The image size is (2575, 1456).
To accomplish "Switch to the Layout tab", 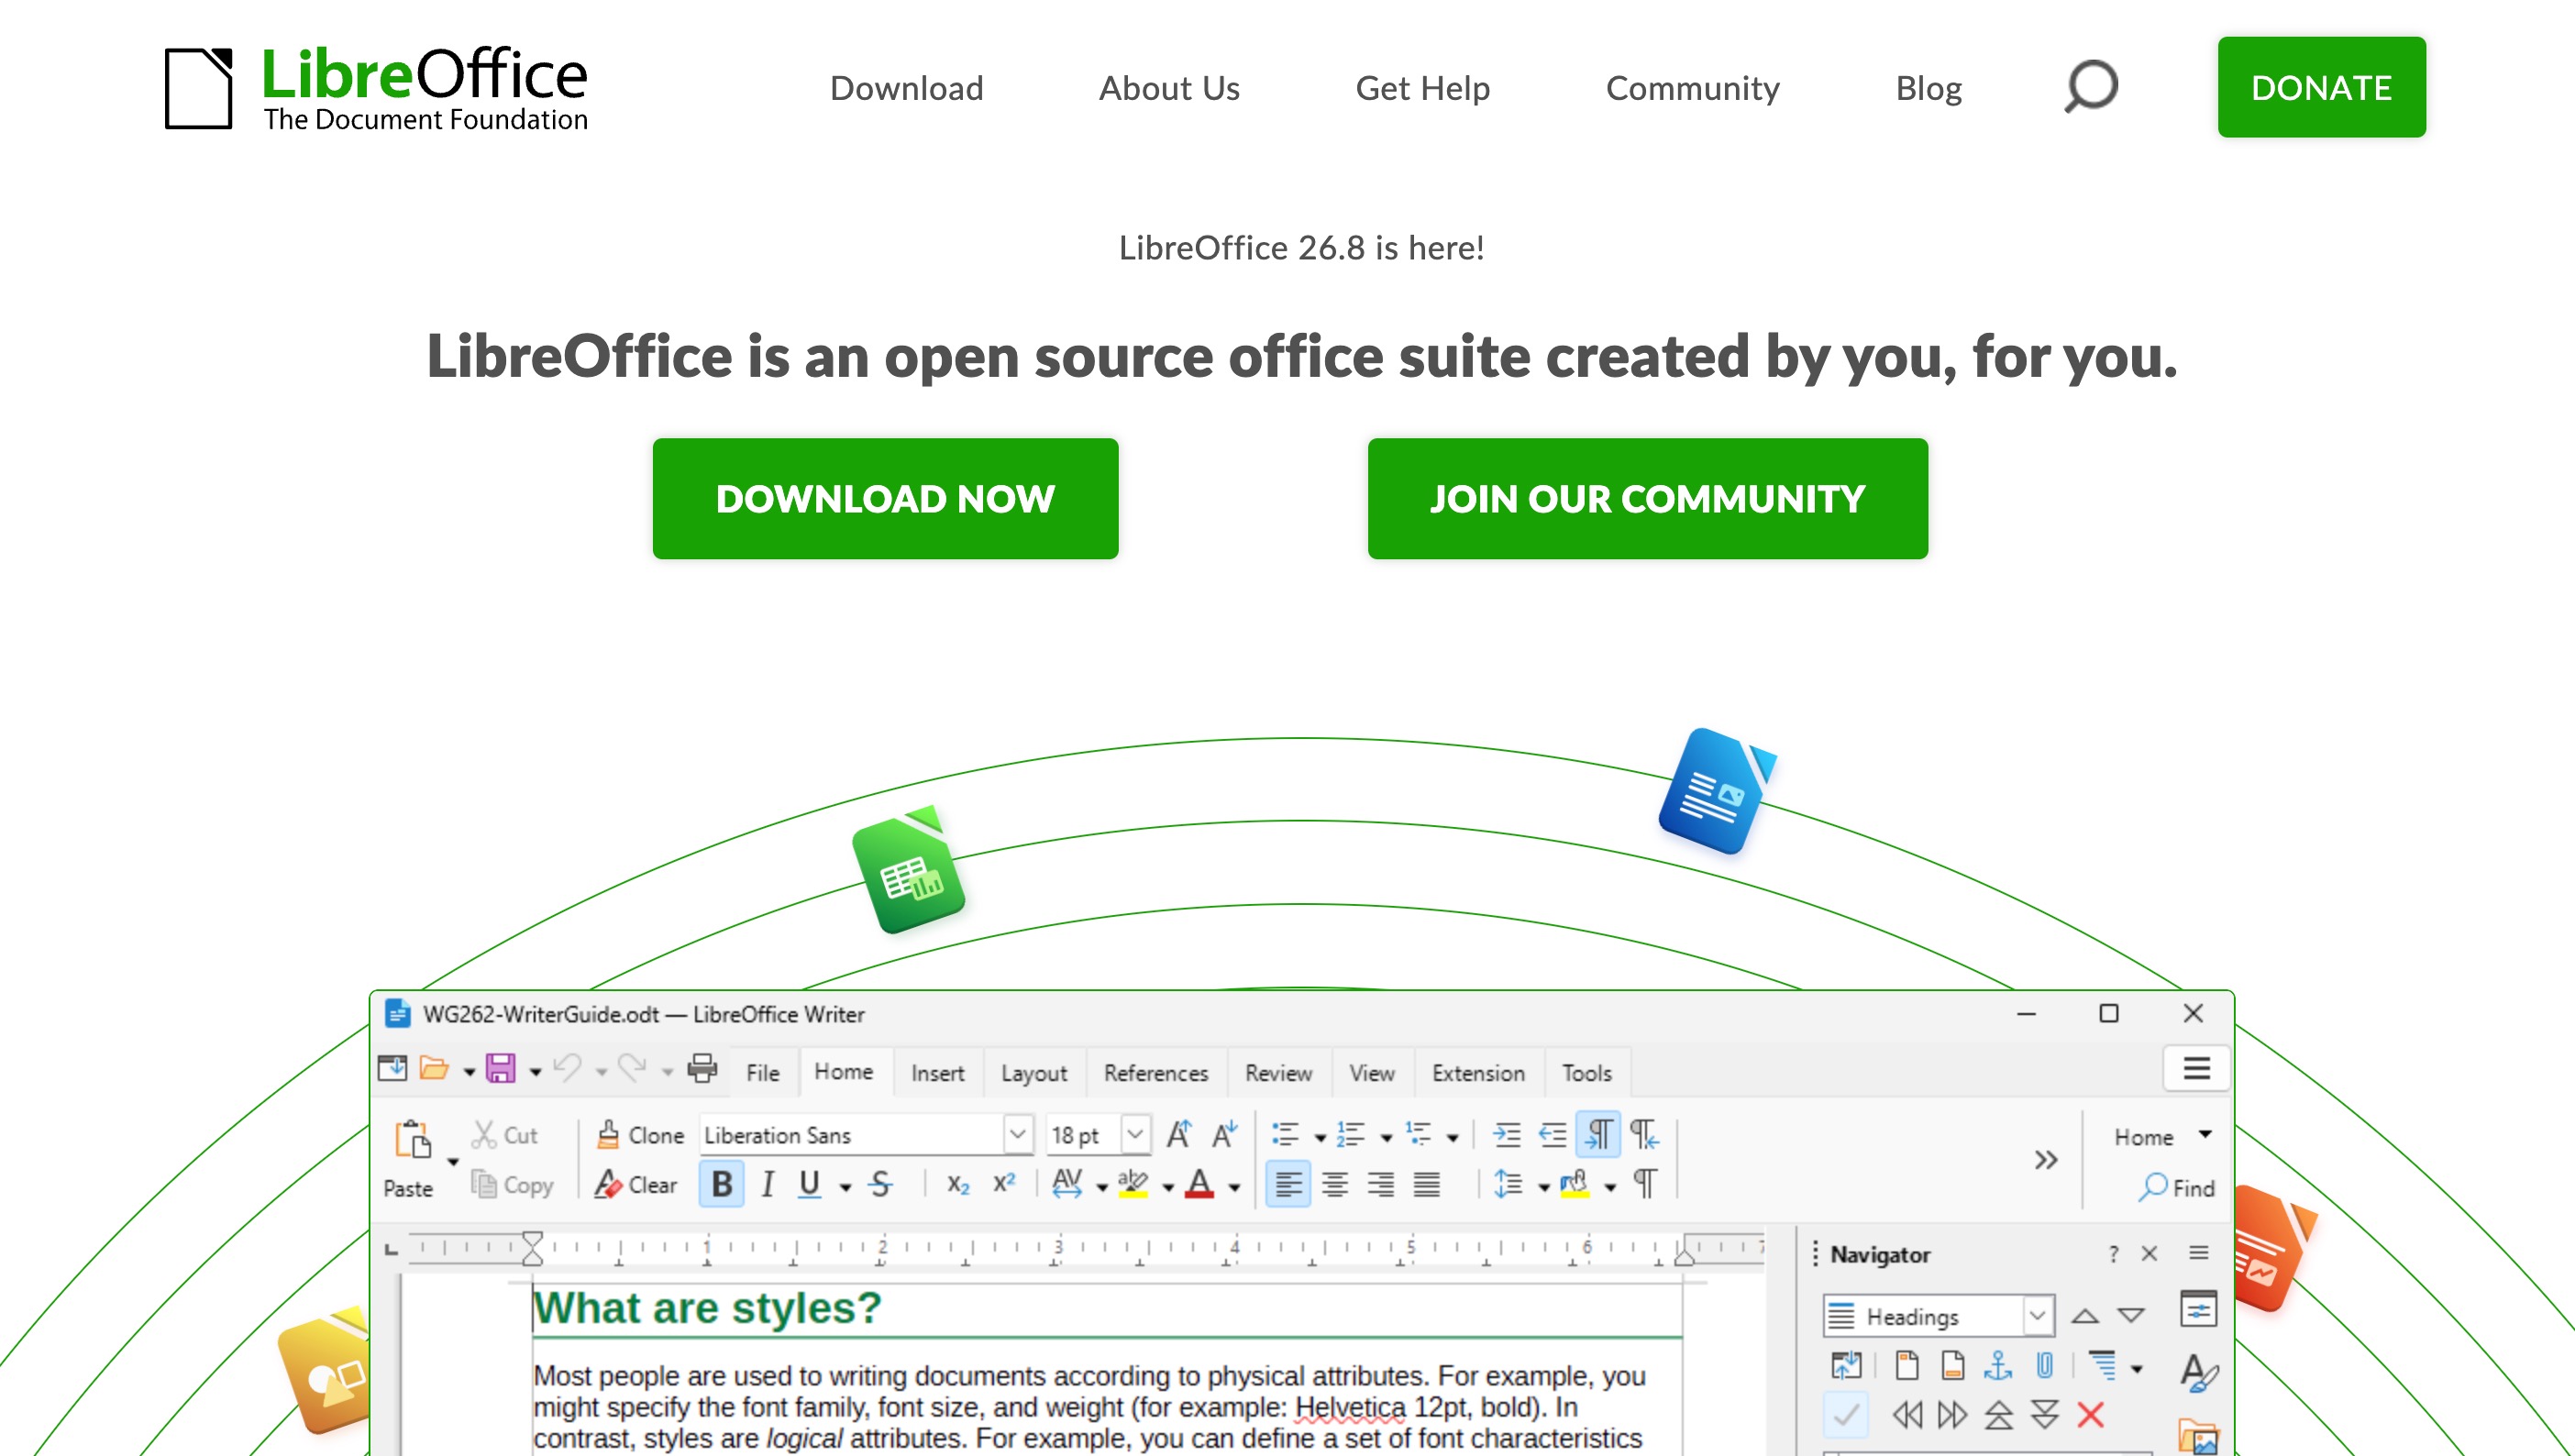I will click(x=1034, y=1073).
